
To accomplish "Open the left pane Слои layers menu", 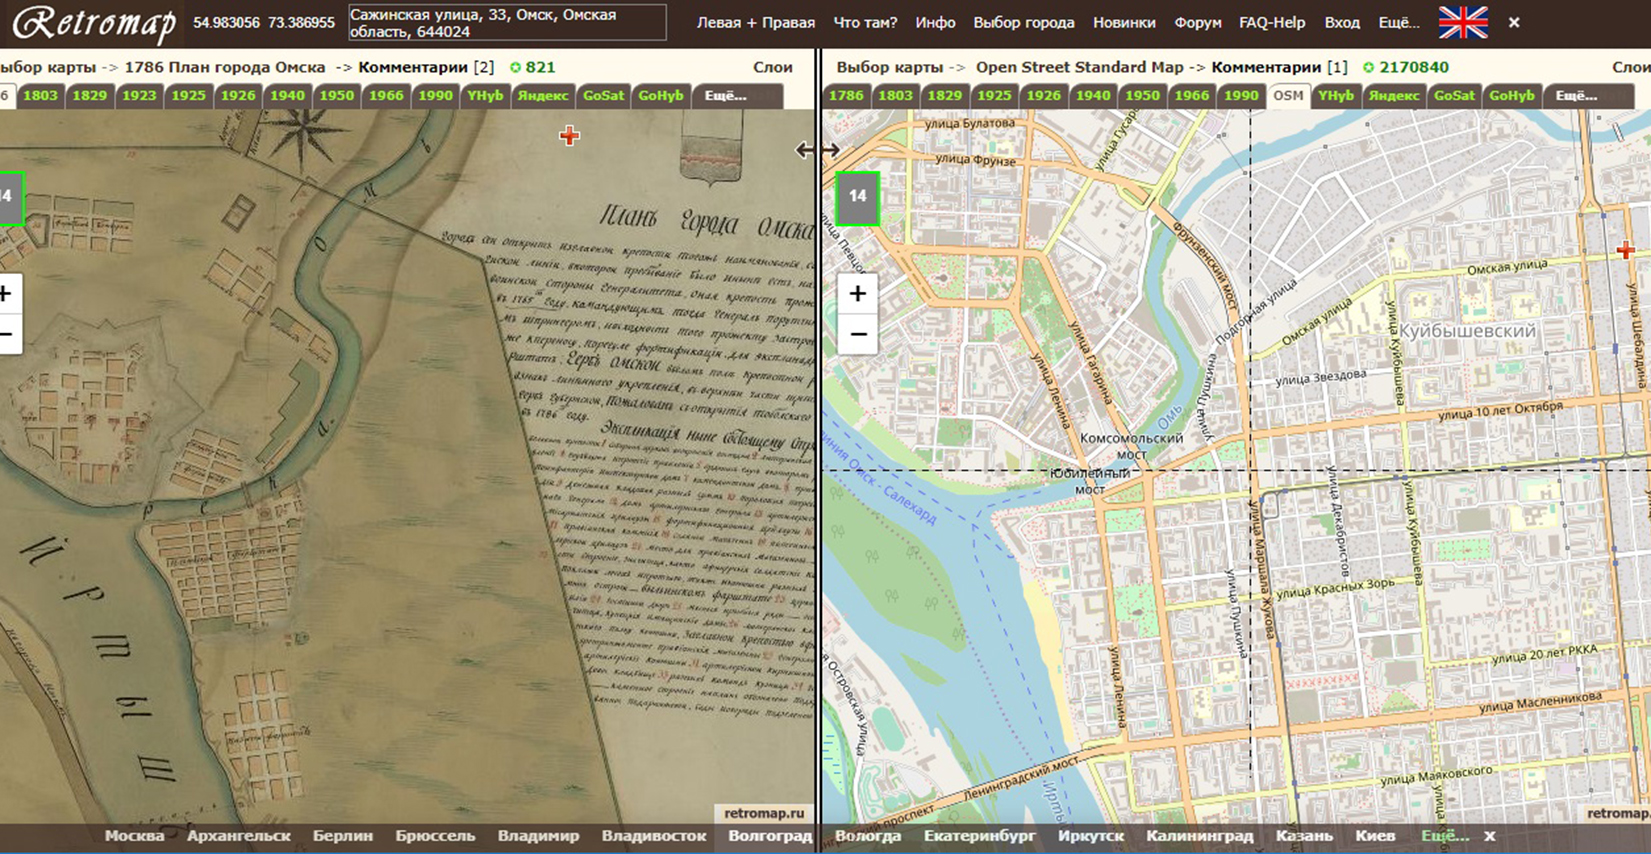I will click(773, 67).
